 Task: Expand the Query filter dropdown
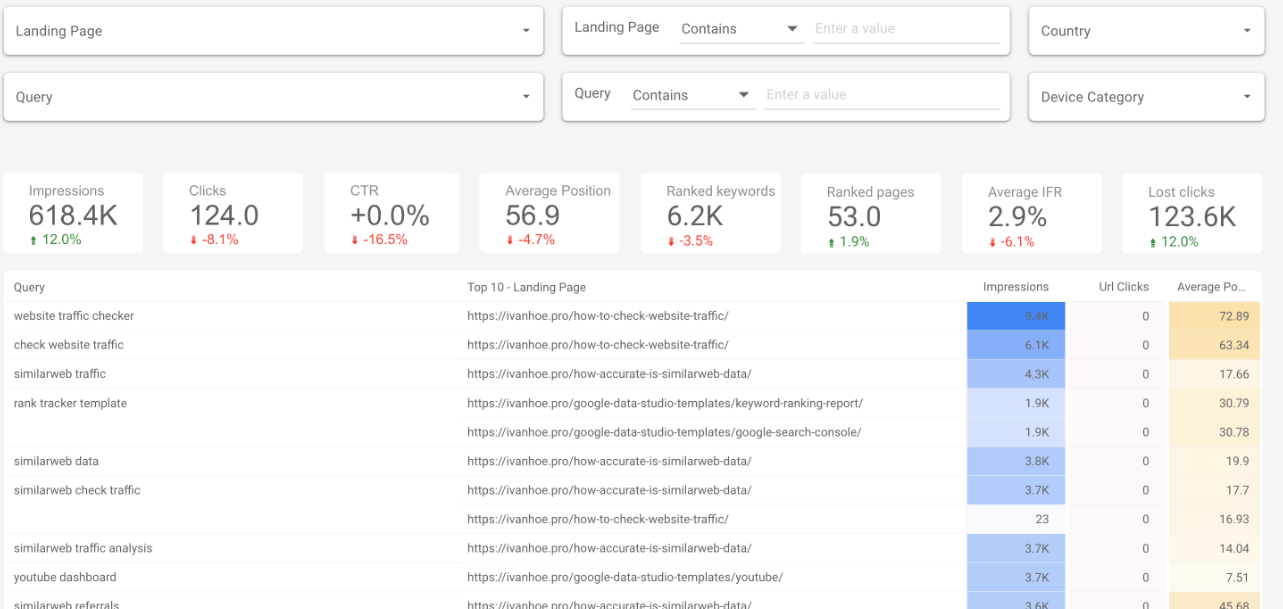click(x=273, y=97)
